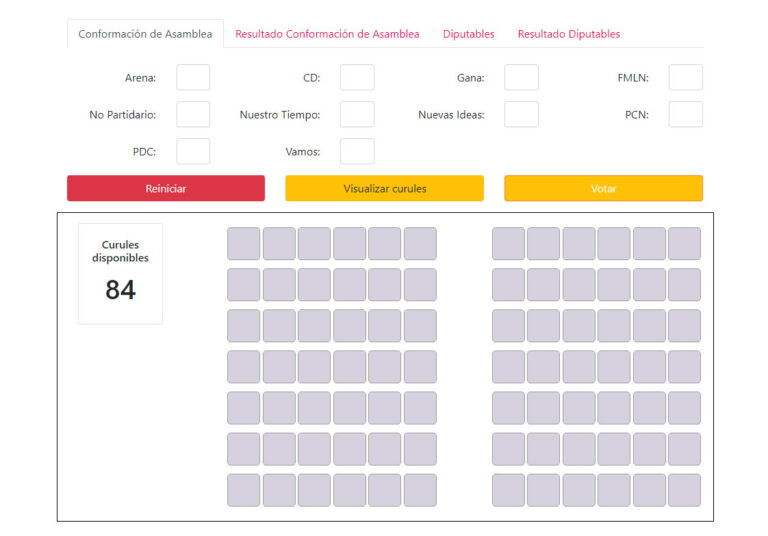Click the Curules disponibles 84 counter
This screenshot has height=536, width=768.
tap(120, 273)
